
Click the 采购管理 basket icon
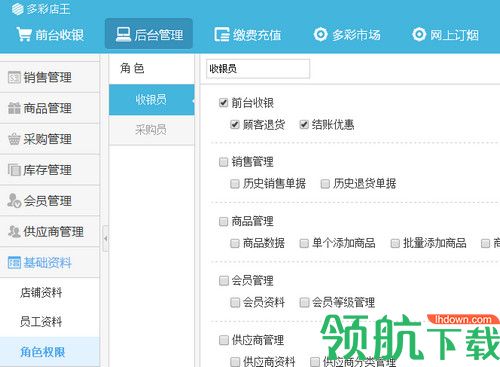(14, 139)
